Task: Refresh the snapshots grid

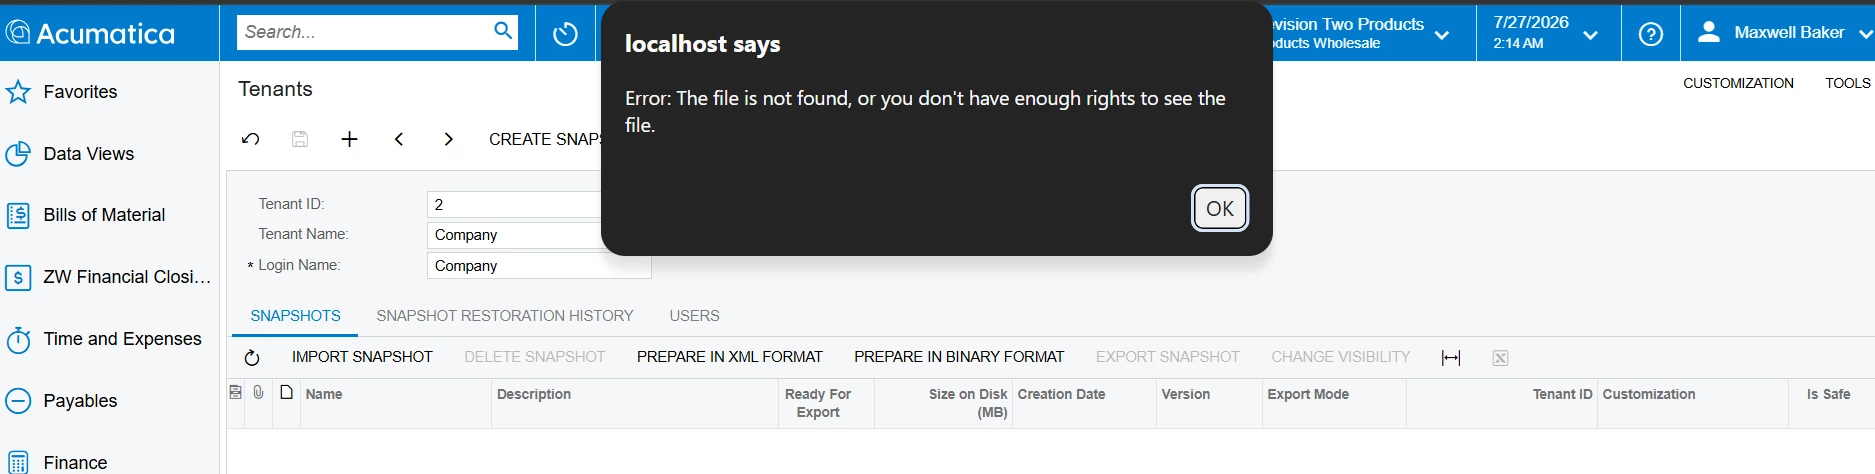Action: pyautogui.click(x=252, y=357)
